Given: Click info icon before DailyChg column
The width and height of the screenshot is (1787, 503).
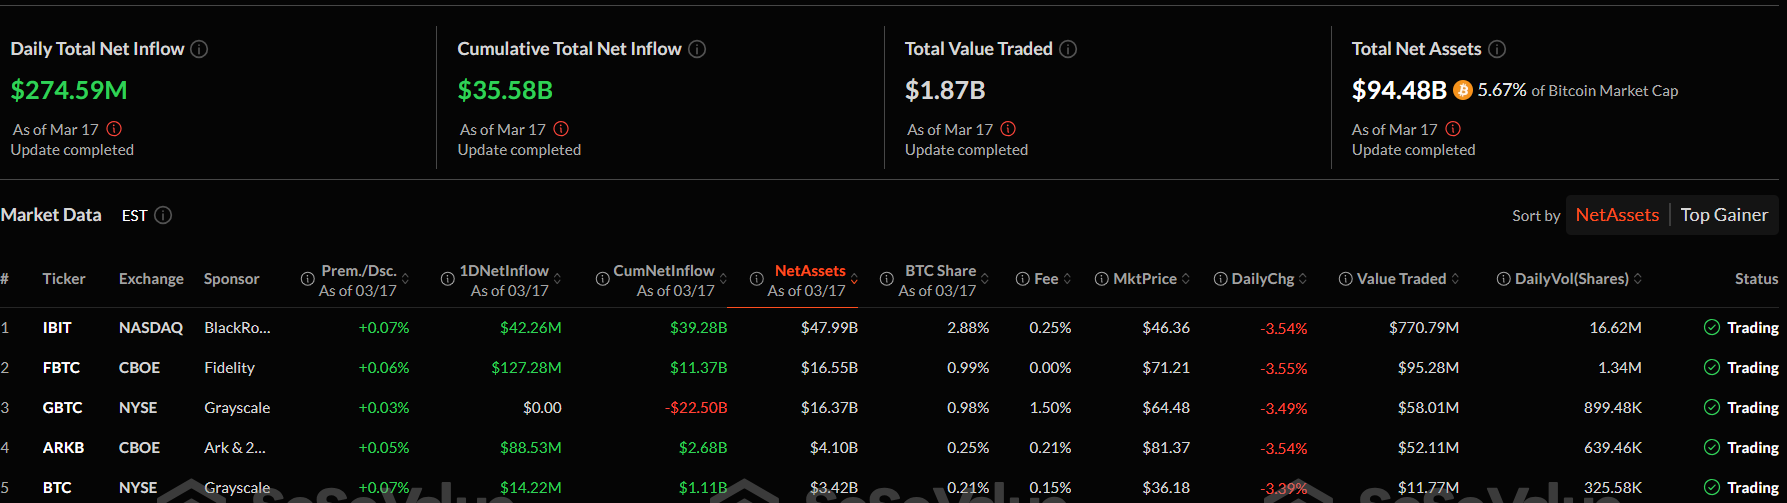Looking at the screenshot, I should pos(1221,279).
